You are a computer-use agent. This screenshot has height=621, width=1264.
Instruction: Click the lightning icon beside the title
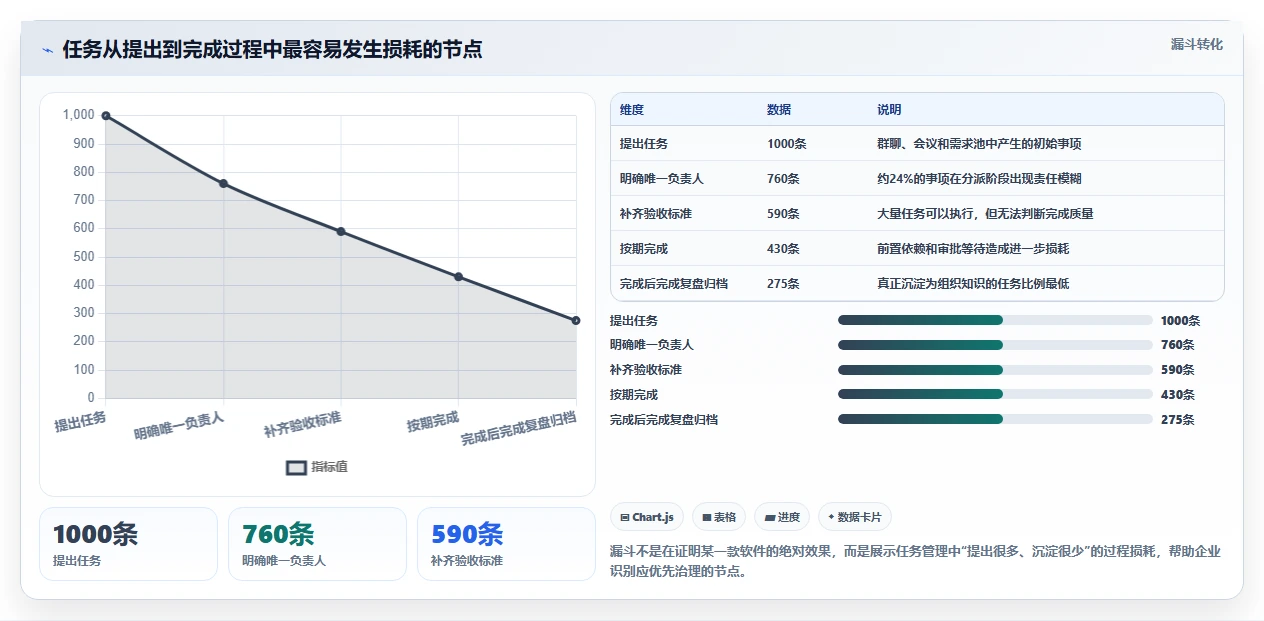(47, 50)
